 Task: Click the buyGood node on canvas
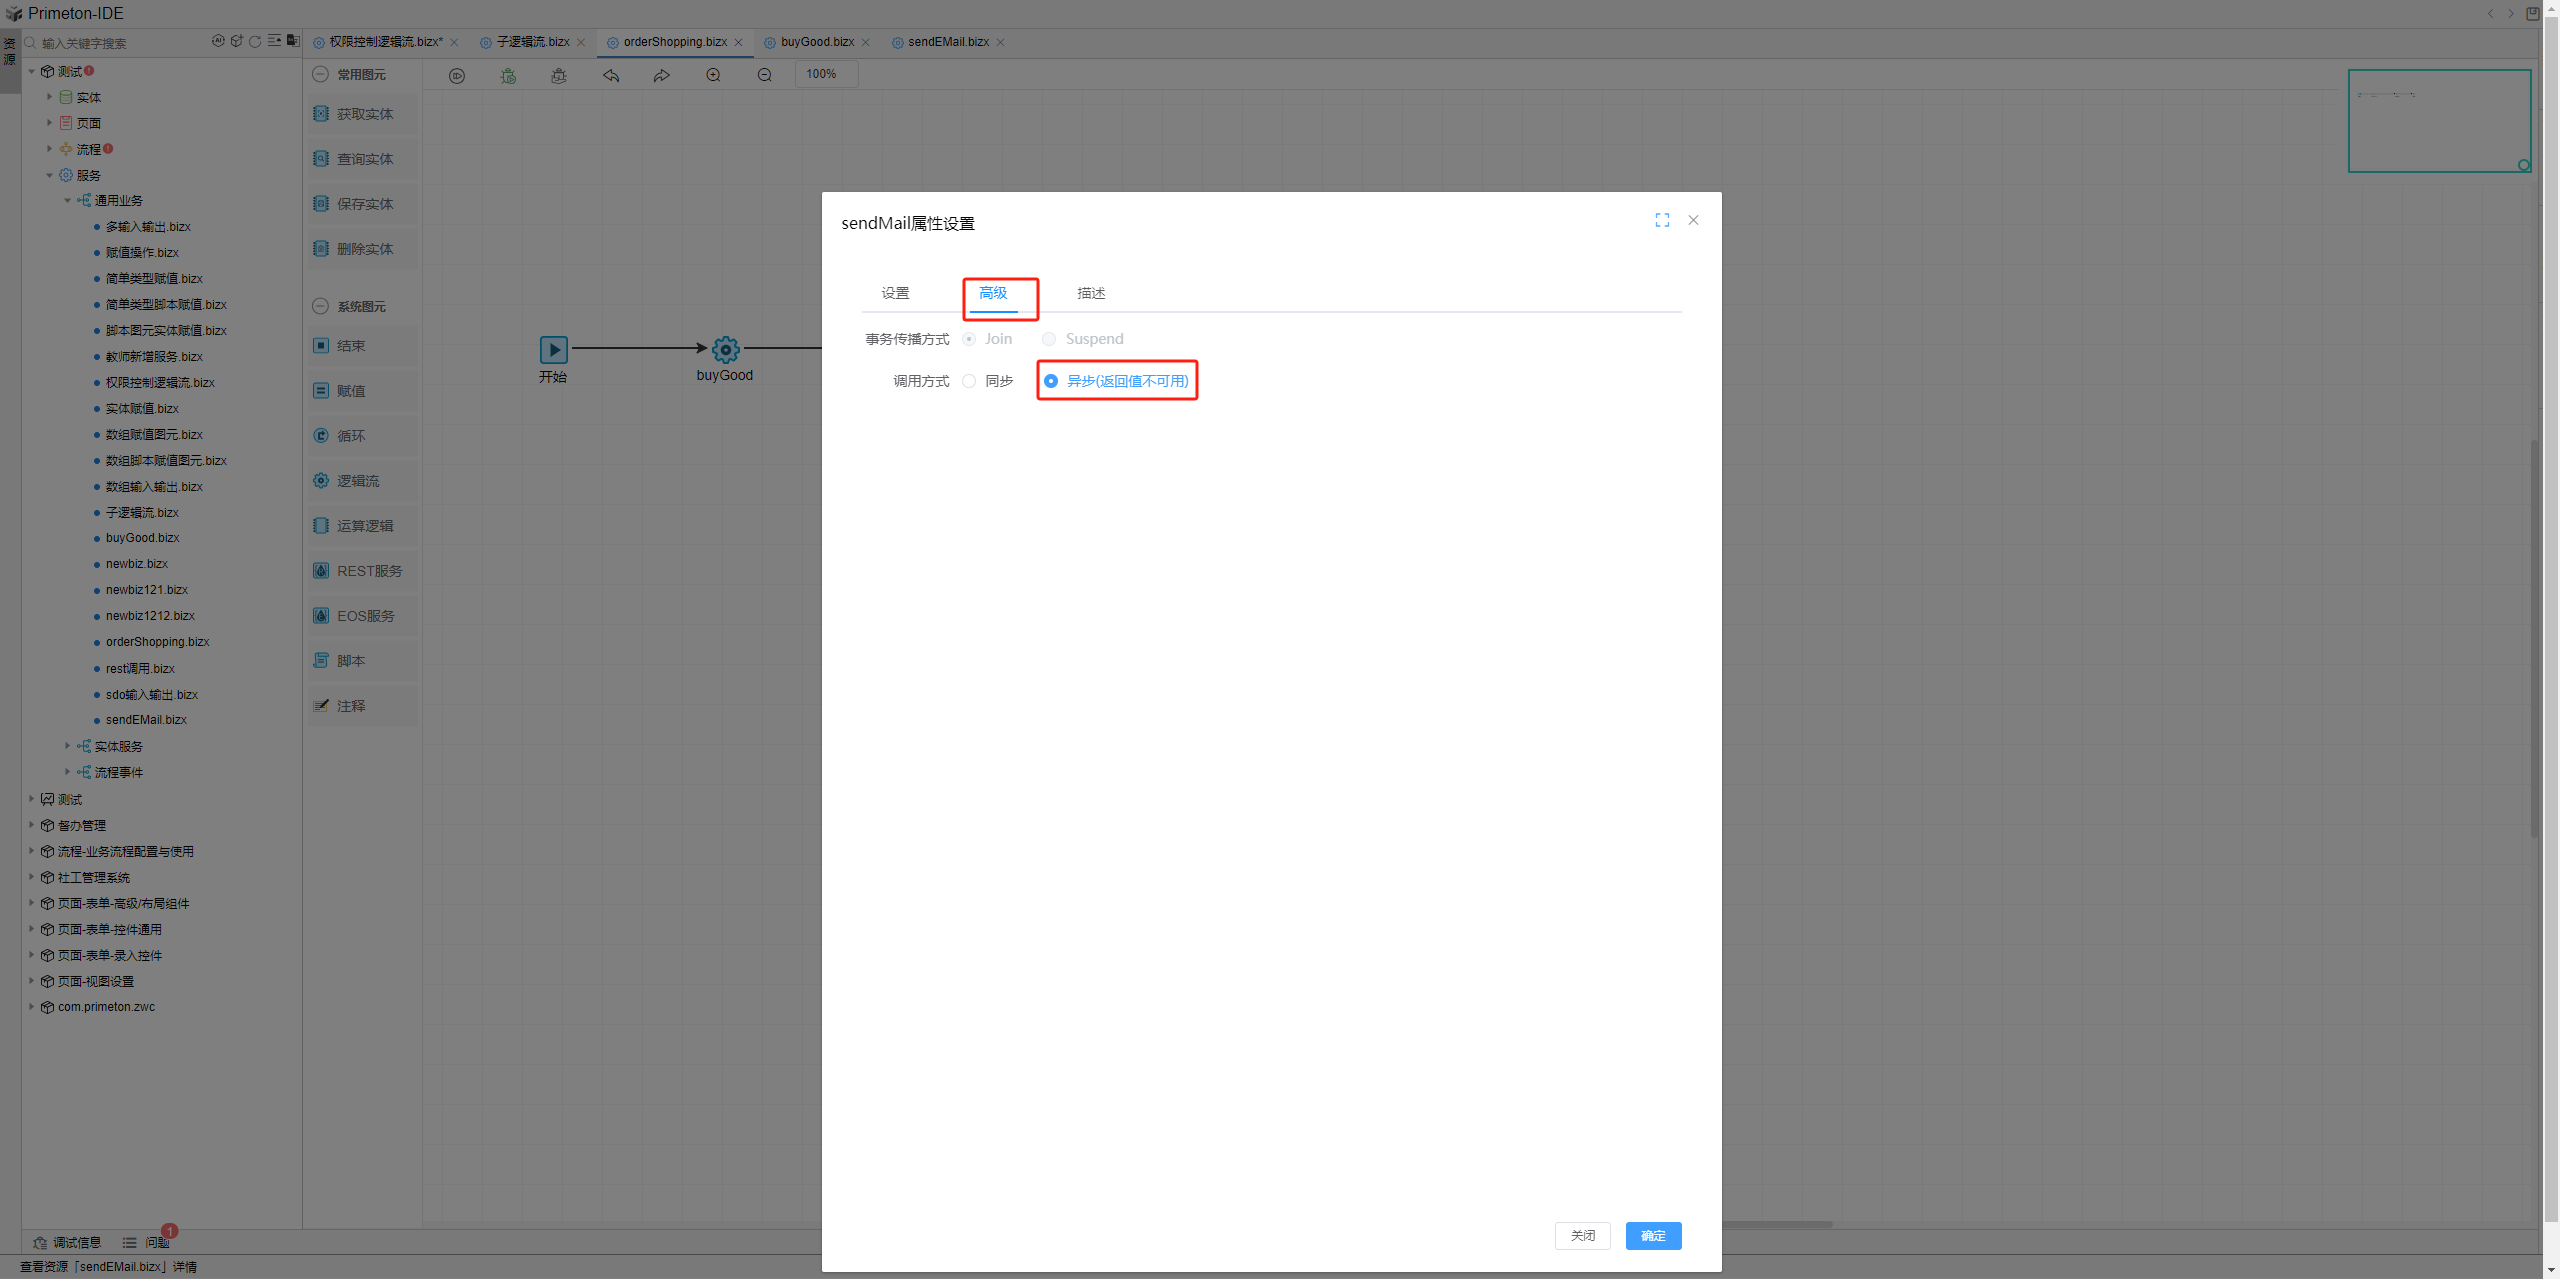coord(725,350)
